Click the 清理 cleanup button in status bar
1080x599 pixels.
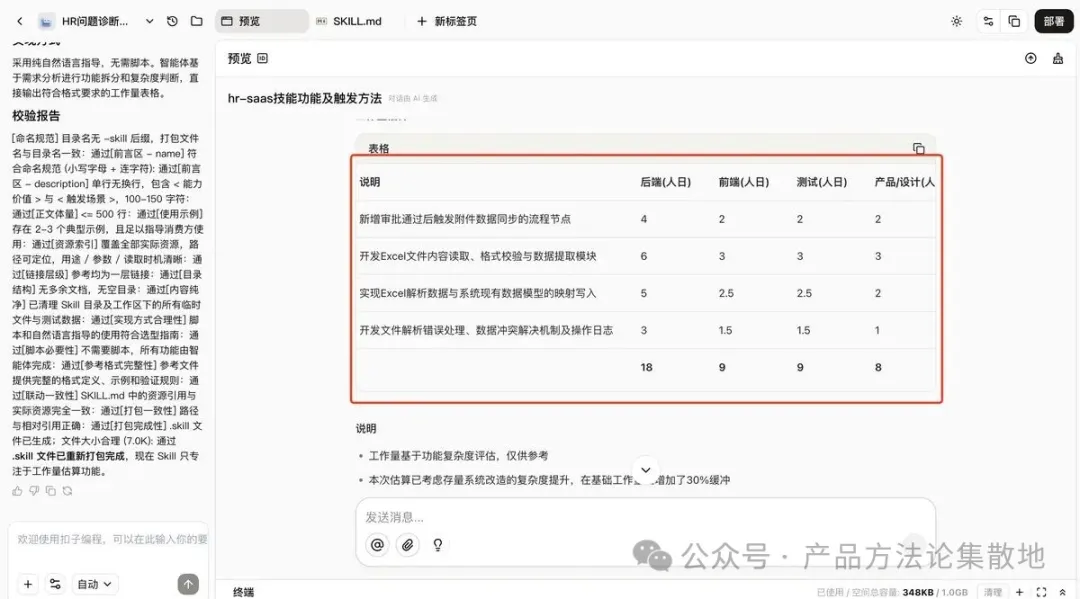click(x=995, y=592)
